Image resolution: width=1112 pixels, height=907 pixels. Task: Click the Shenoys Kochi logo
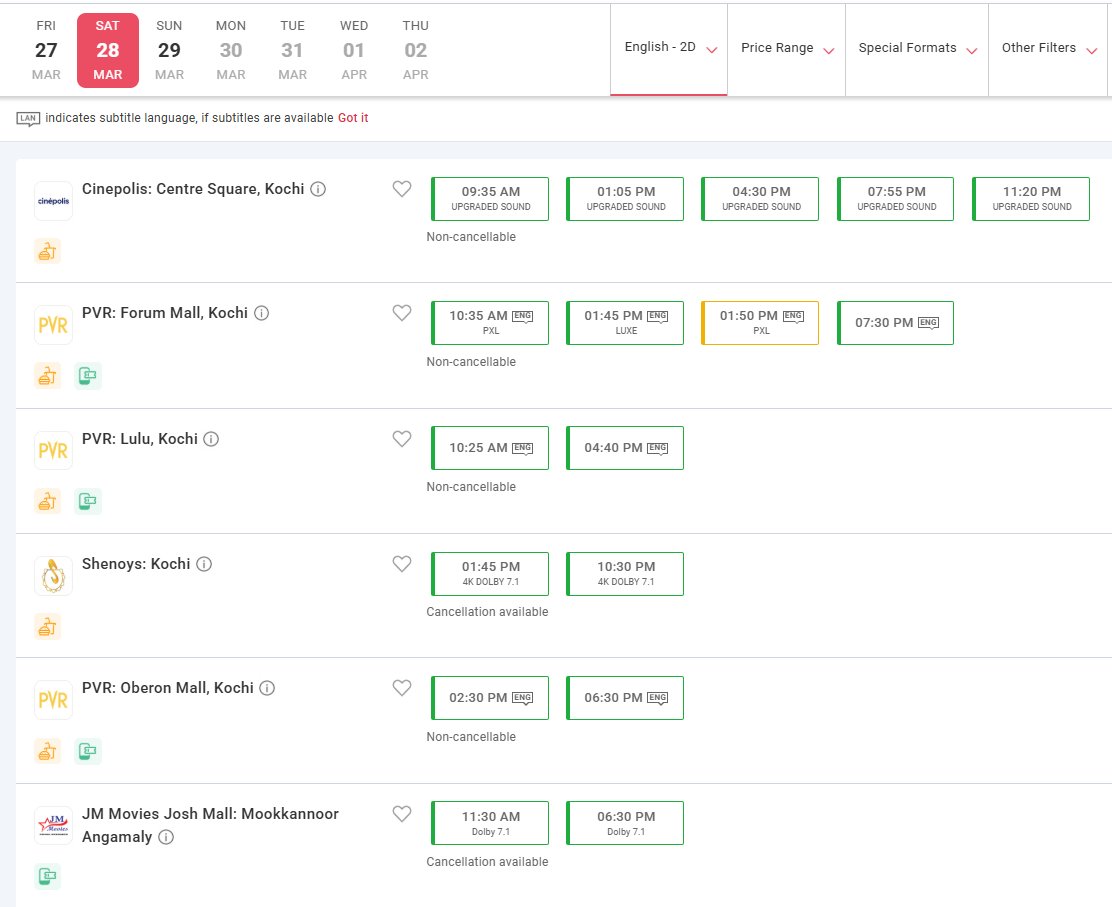[x=53, y=576]
